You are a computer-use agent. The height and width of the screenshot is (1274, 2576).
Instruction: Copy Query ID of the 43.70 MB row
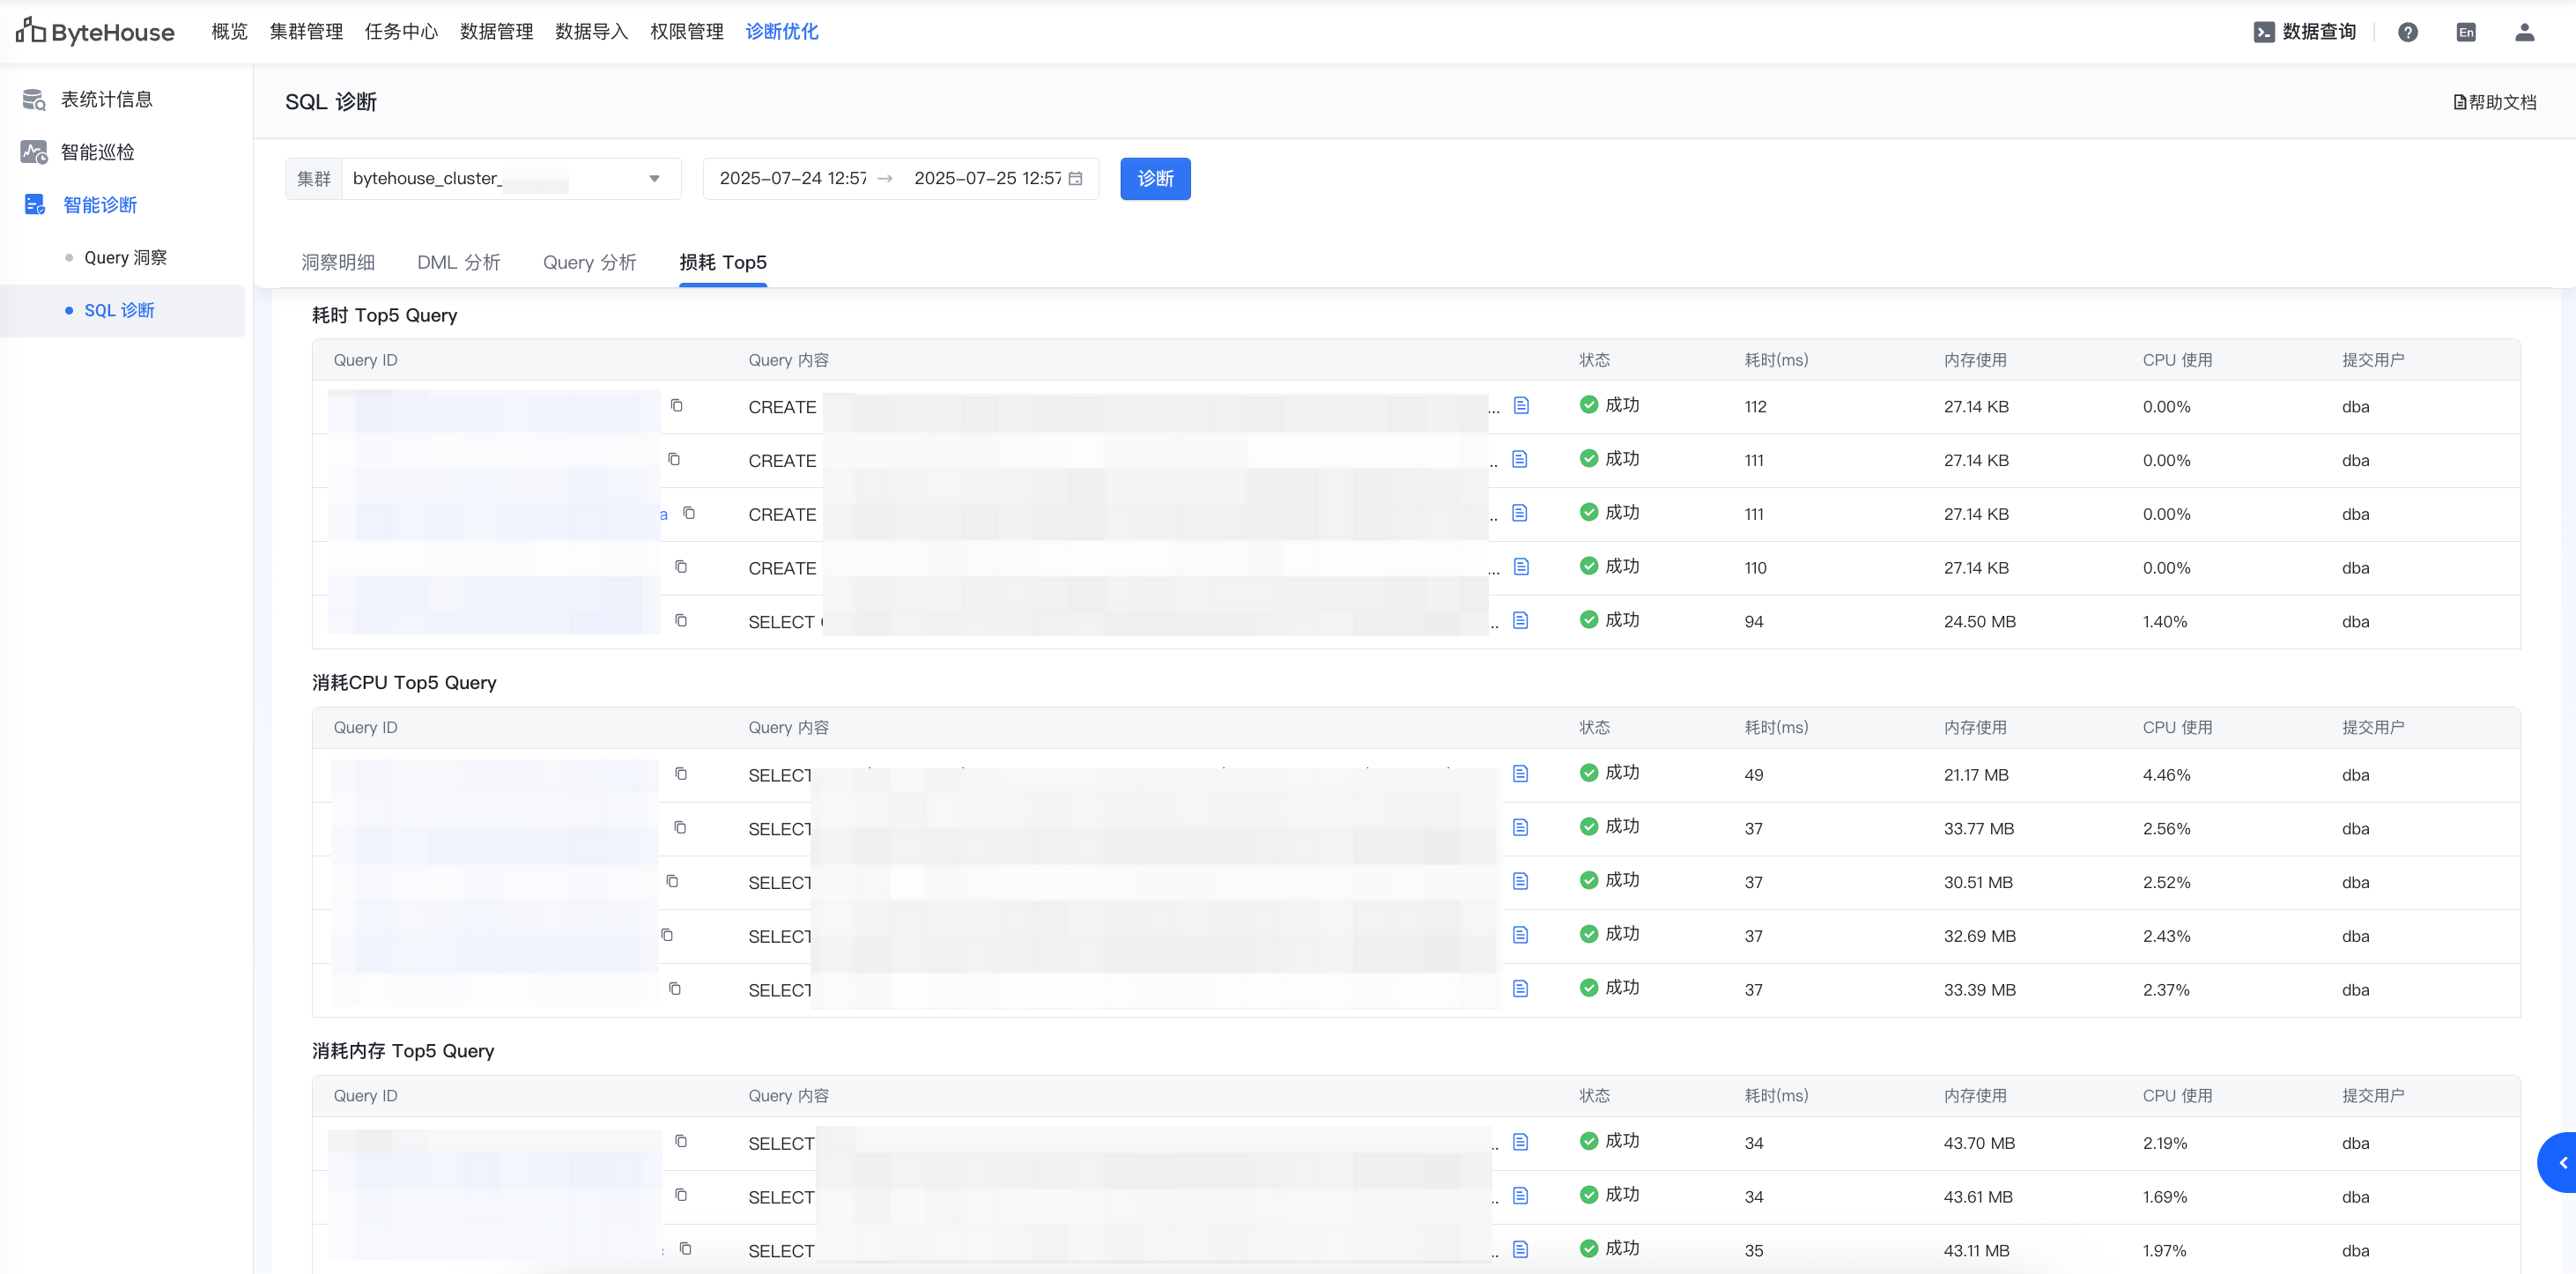pyautogui.click(x=681, y=1142)
